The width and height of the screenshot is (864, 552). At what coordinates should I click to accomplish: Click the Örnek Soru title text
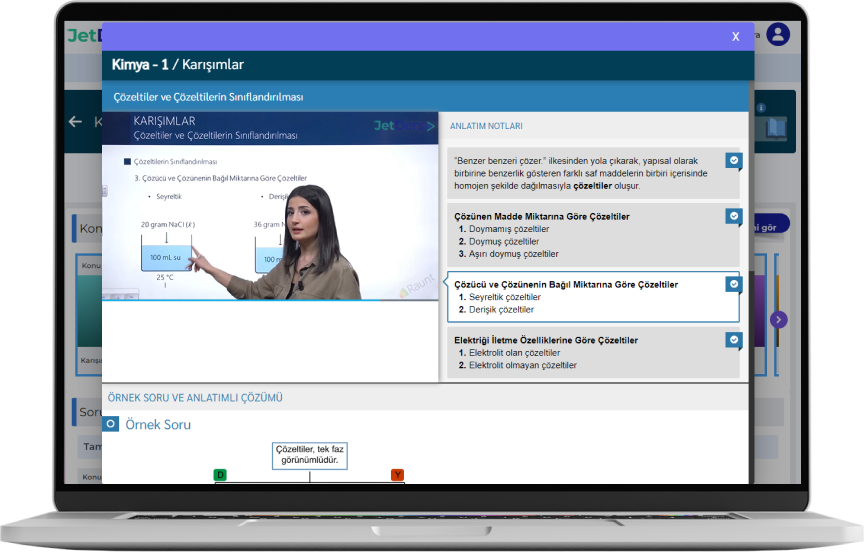click(x=158, y=425)
